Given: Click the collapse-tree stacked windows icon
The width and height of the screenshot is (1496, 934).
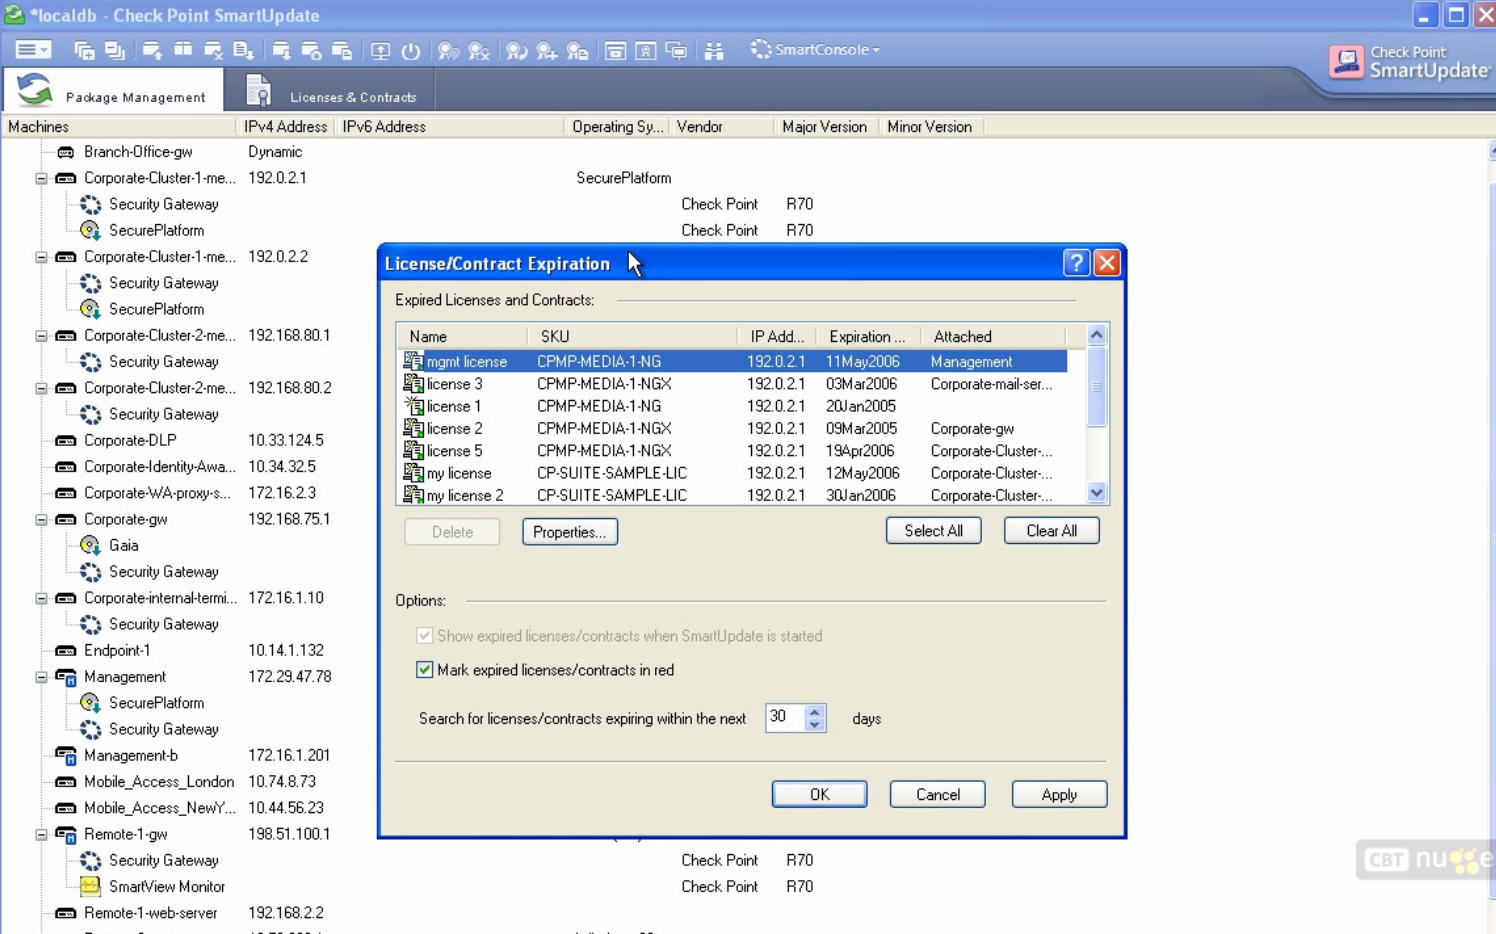Looking at the screenshot, I should [115, 50].
